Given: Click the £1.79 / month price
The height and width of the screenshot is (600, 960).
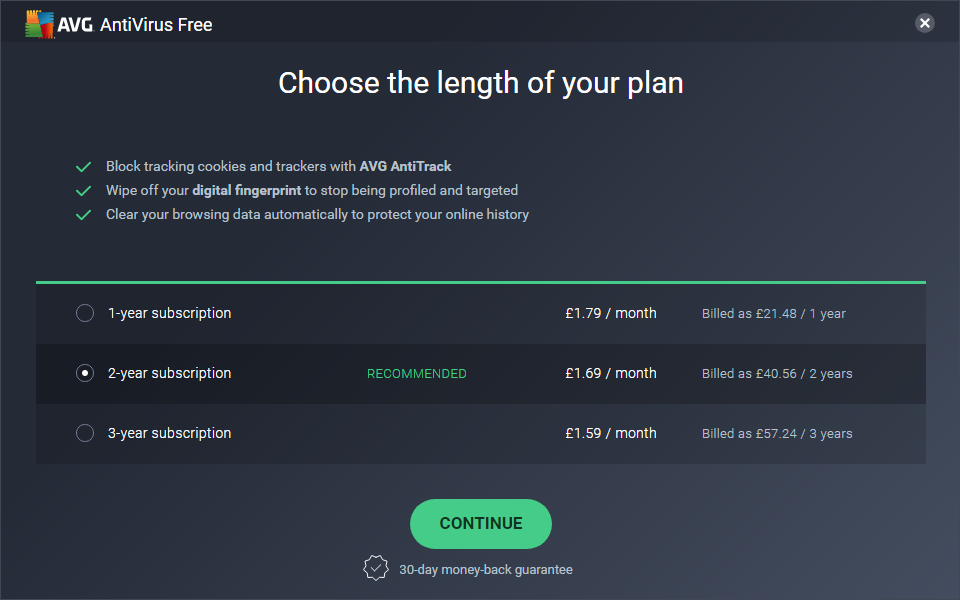Looking at the screenshot, I should (x=610, y=314).
